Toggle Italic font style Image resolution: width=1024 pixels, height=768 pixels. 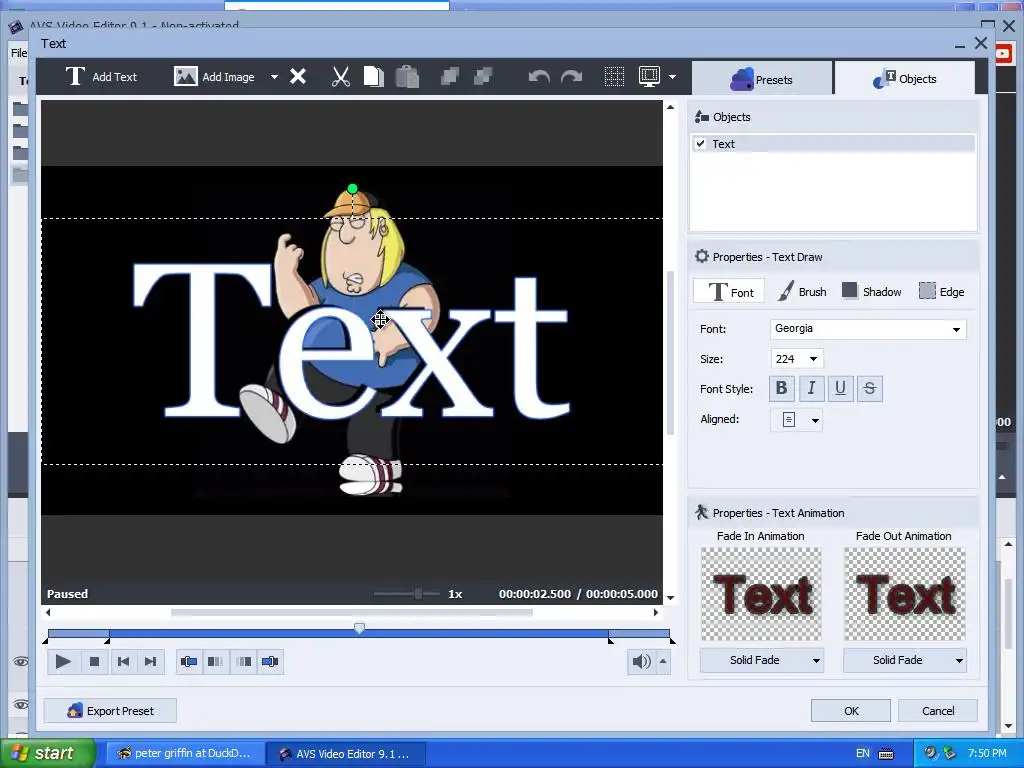pyautogui.click(x=811, y=389)
